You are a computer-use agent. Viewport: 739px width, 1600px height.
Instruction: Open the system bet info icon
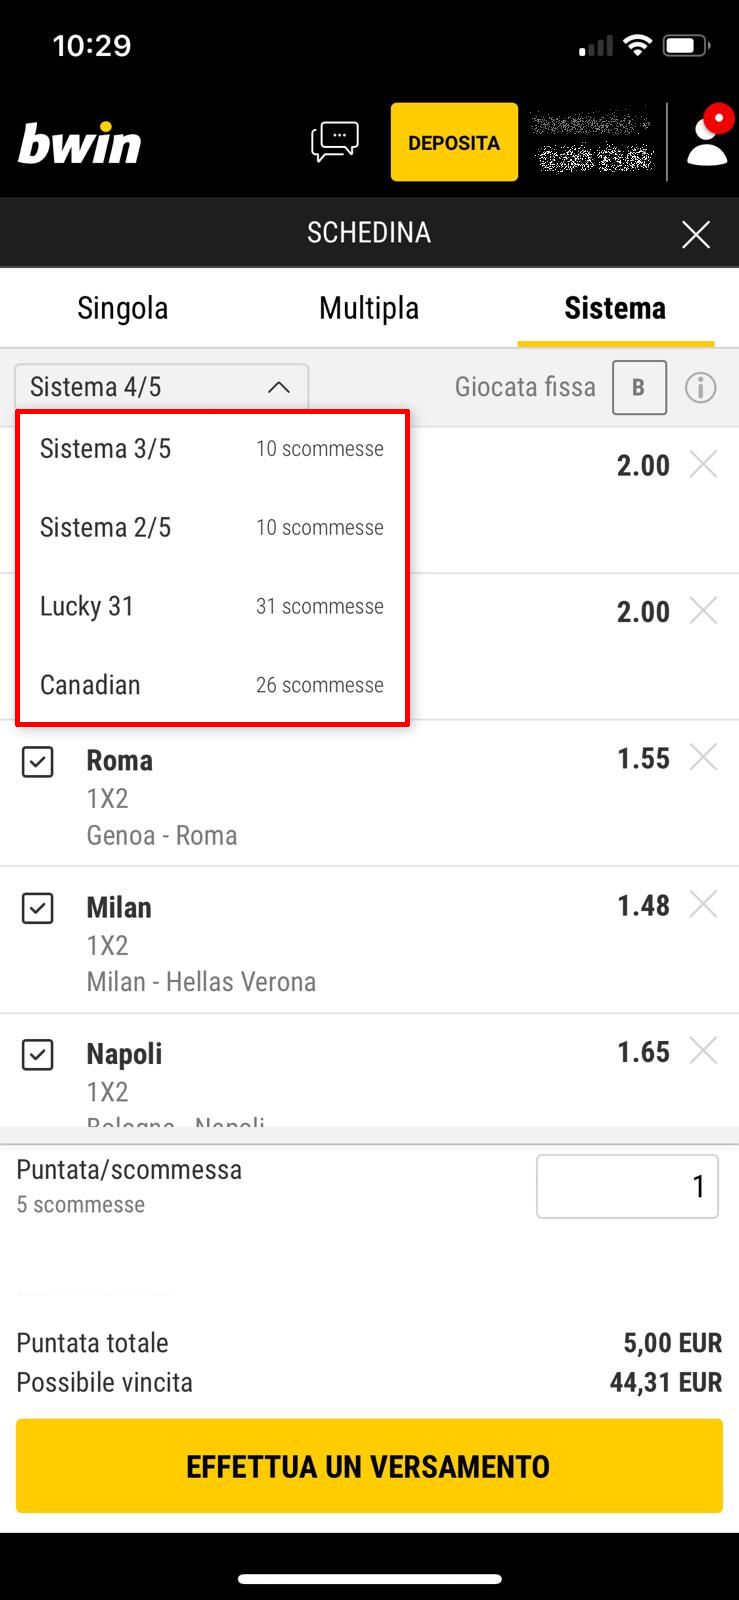click(700, 387)
